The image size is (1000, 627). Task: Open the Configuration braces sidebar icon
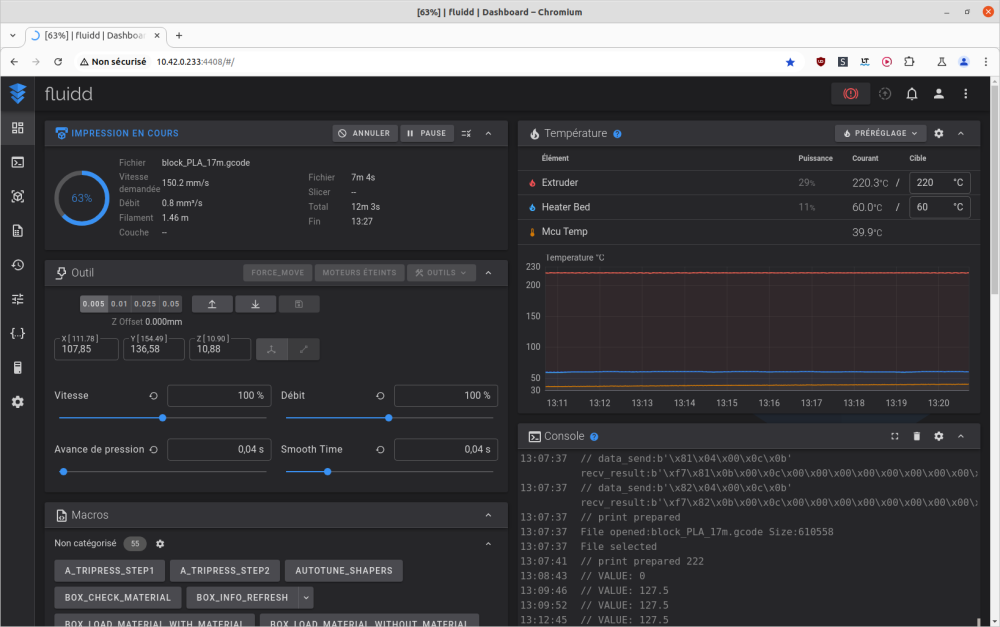pyautogui.click(x=17, y=333)
